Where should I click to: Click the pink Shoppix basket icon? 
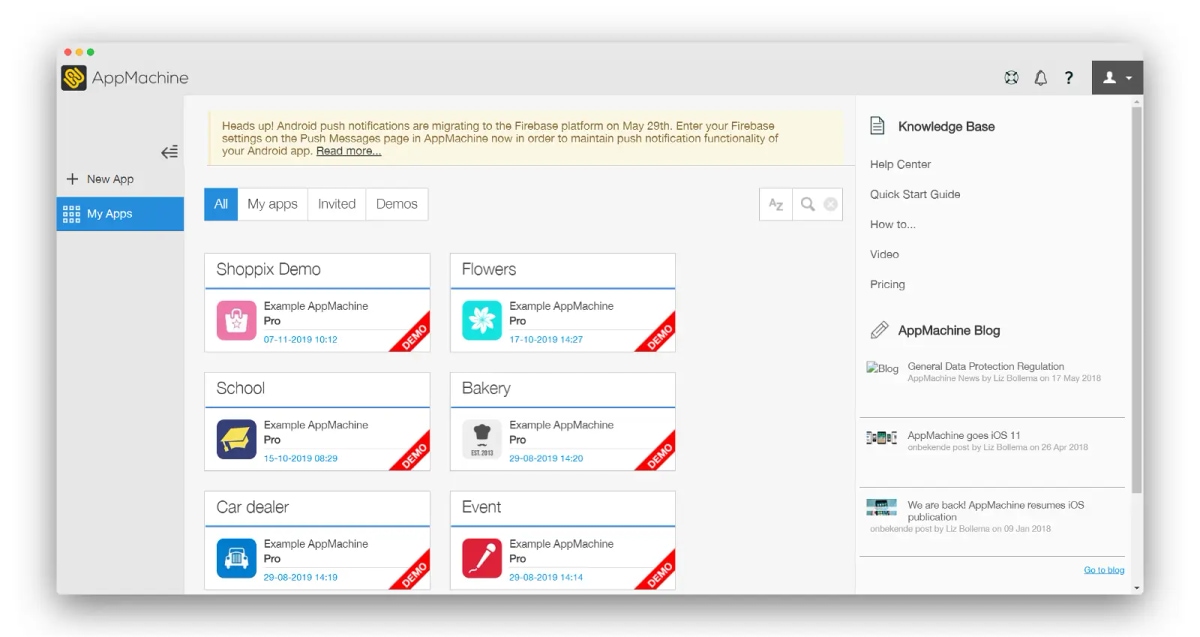(237, 320)
